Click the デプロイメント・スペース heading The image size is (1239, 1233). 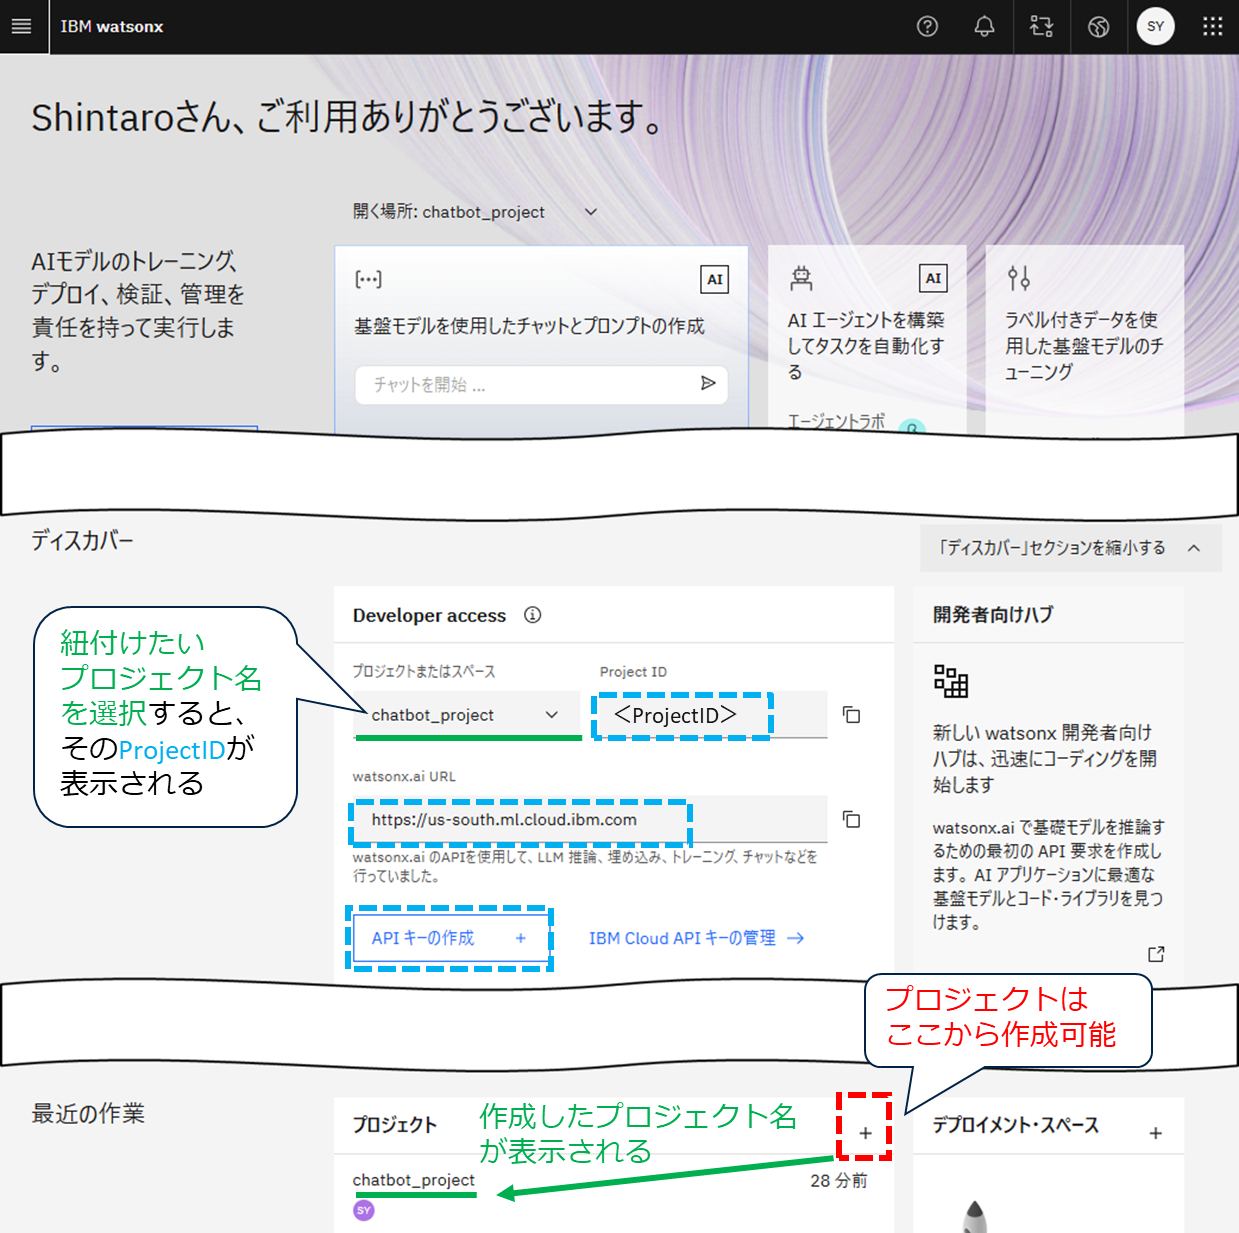coord(1016,1125)
